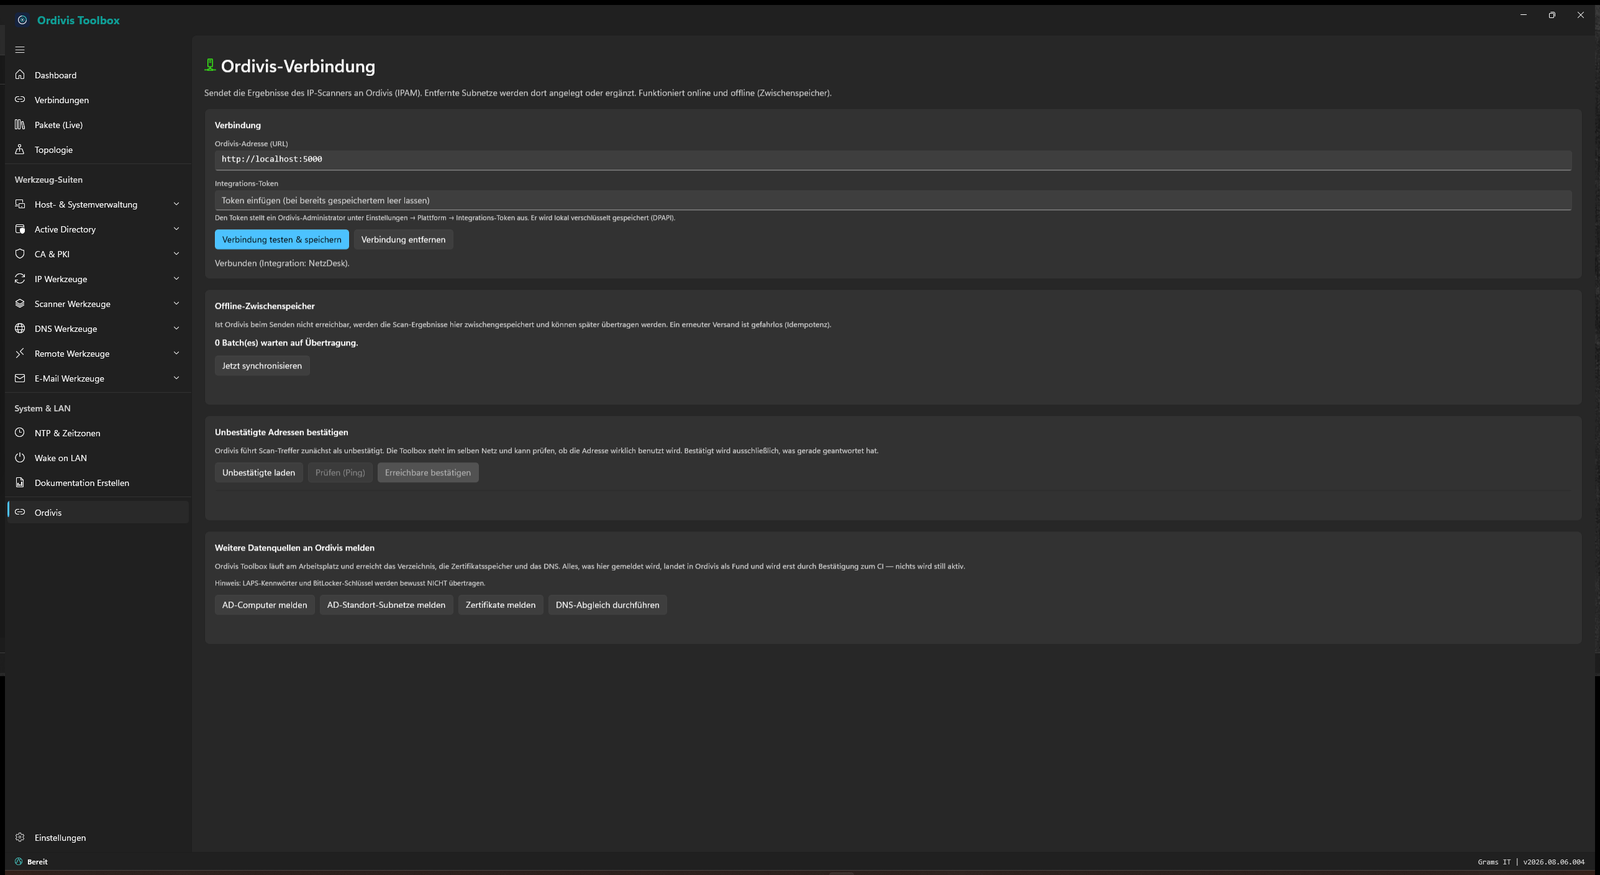The height and width of the screenshot is (875, 1600).
Task: Expand the CA & PKI chevron
Action: click(176, 254)
